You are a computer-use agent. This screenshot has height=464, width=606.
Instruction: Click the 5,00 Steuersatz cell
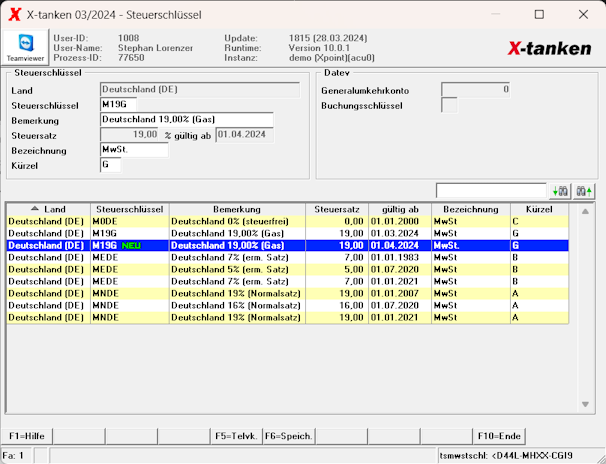click(337, 269)
